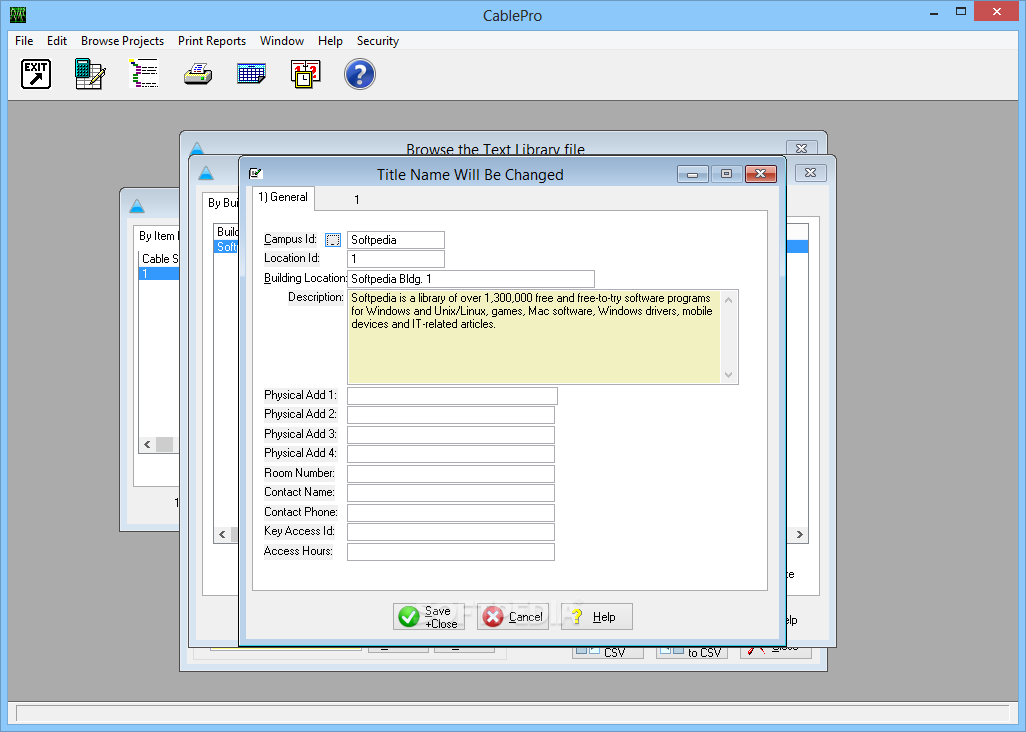Click the Exit toolbar icon
Screen dimensions: 1026x732
point(36,74)
